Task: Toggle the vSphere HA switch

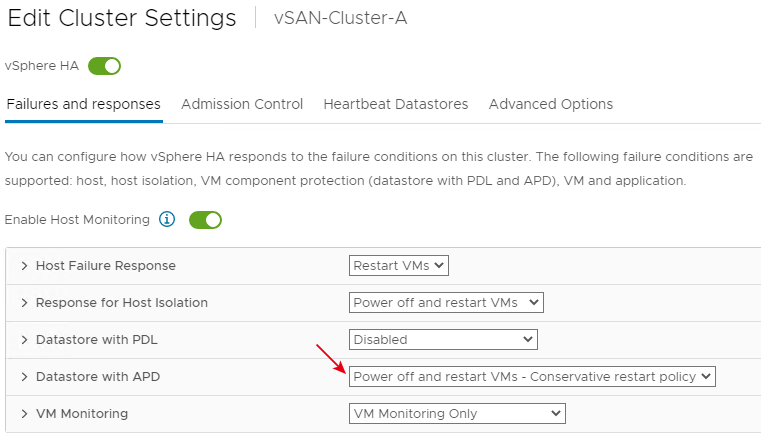Action: pos(104,66)
